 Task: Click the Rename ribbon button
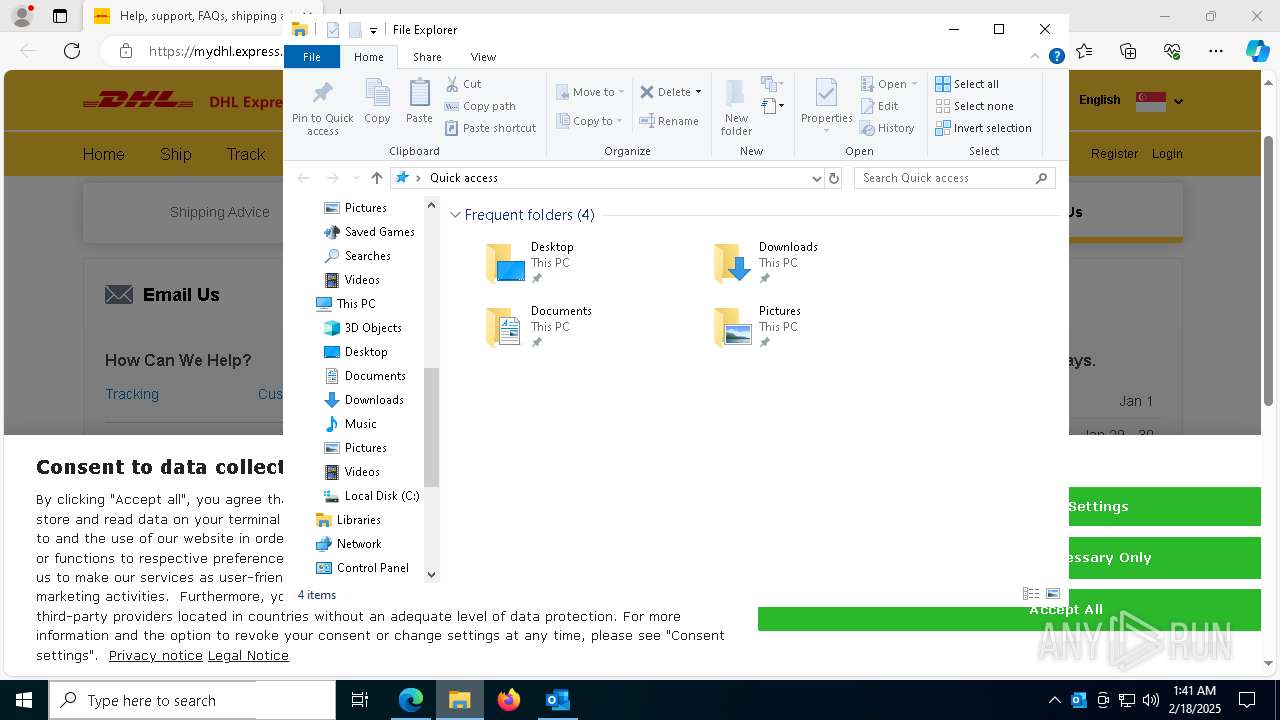coord(669,121)
